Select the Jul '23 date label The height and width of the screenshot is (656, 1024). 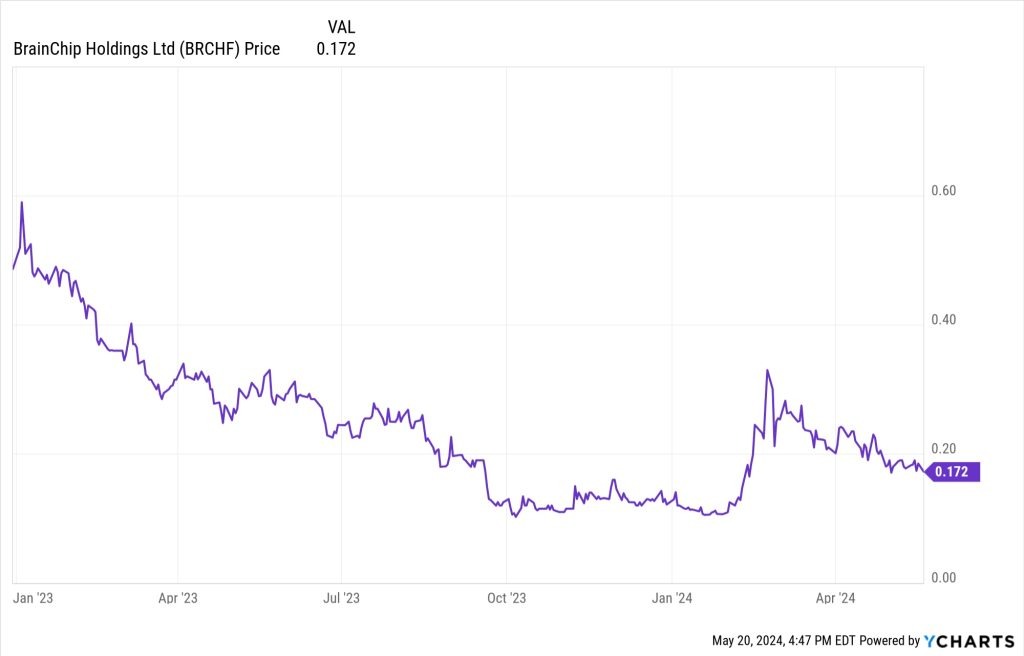coord(342,598)
